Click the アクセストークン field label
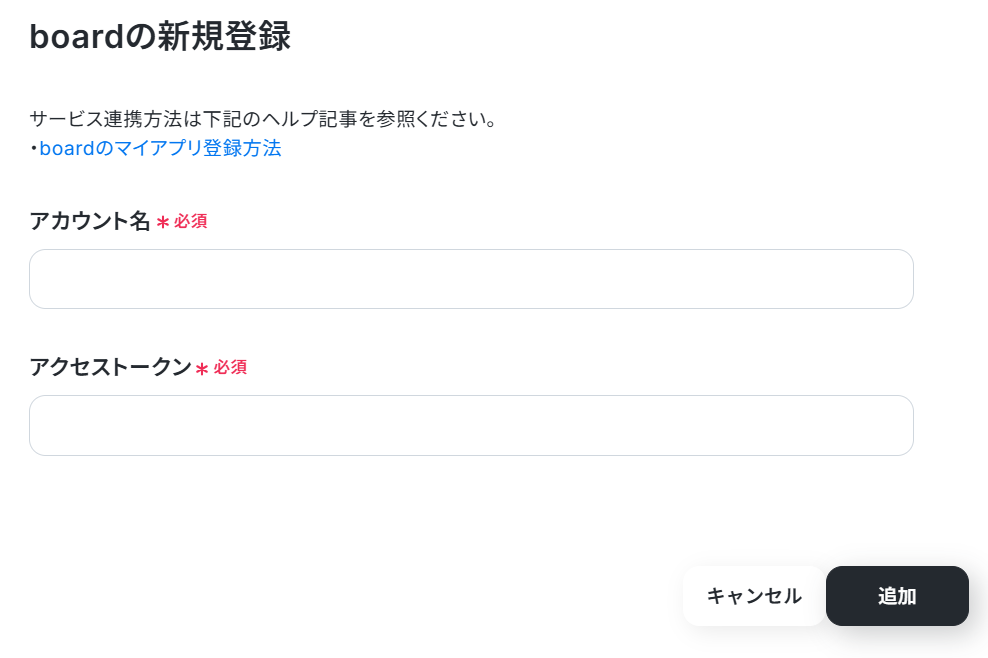Viewport: 988px width, 658px height. 110,367
